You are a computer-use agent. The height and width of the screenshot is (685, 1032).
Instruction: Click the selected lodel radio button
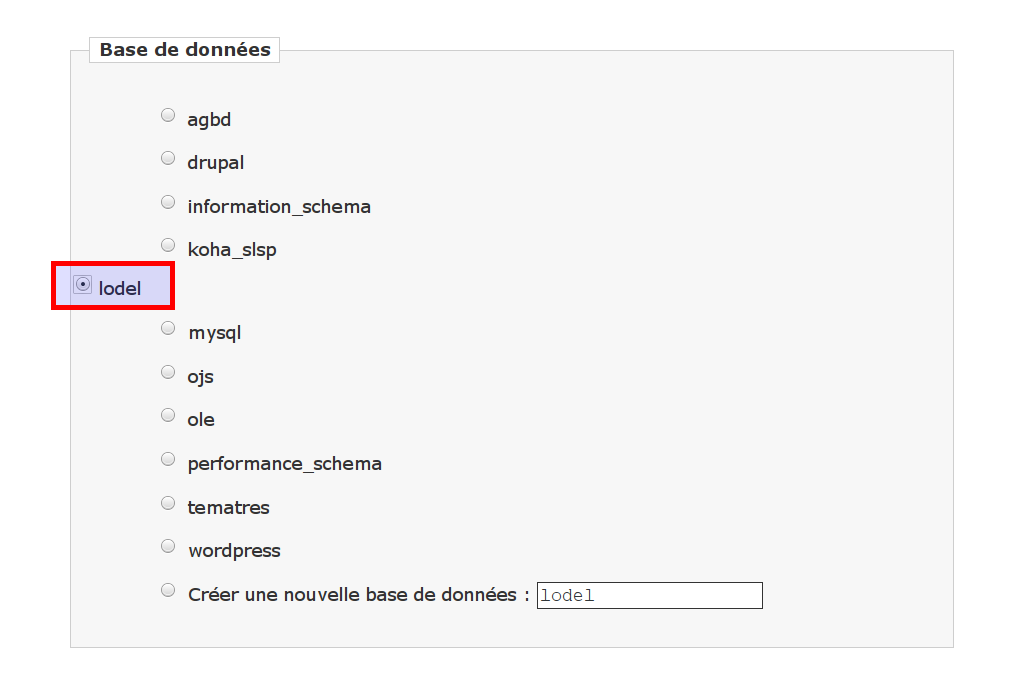[x=83, y=284]
